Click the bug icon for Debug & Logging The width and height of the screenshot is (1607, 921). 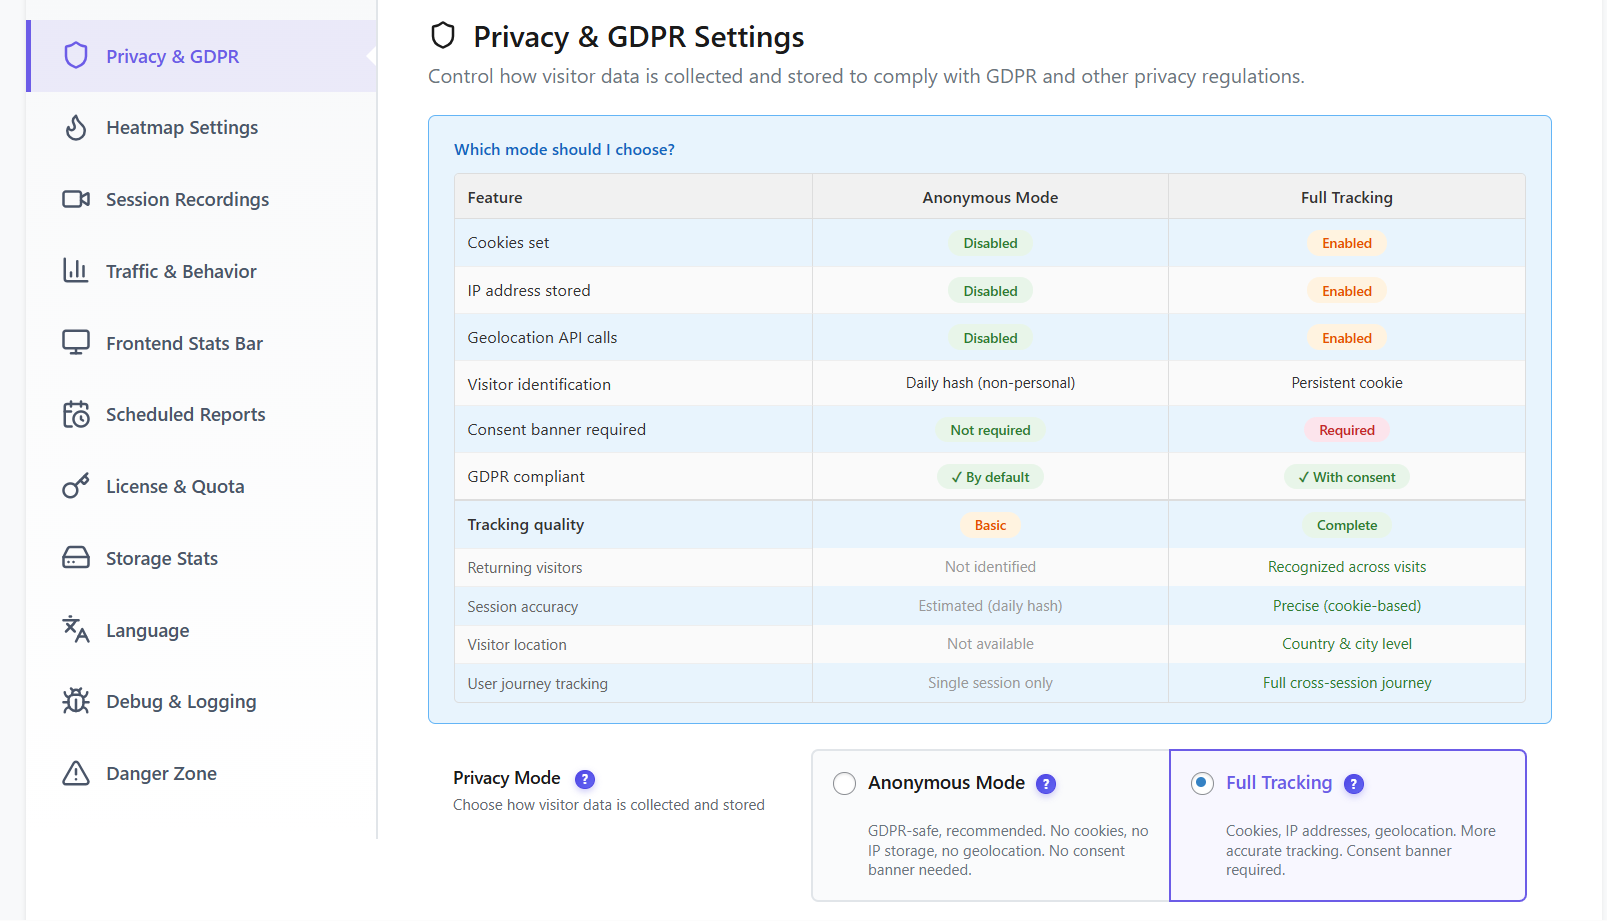76,701
